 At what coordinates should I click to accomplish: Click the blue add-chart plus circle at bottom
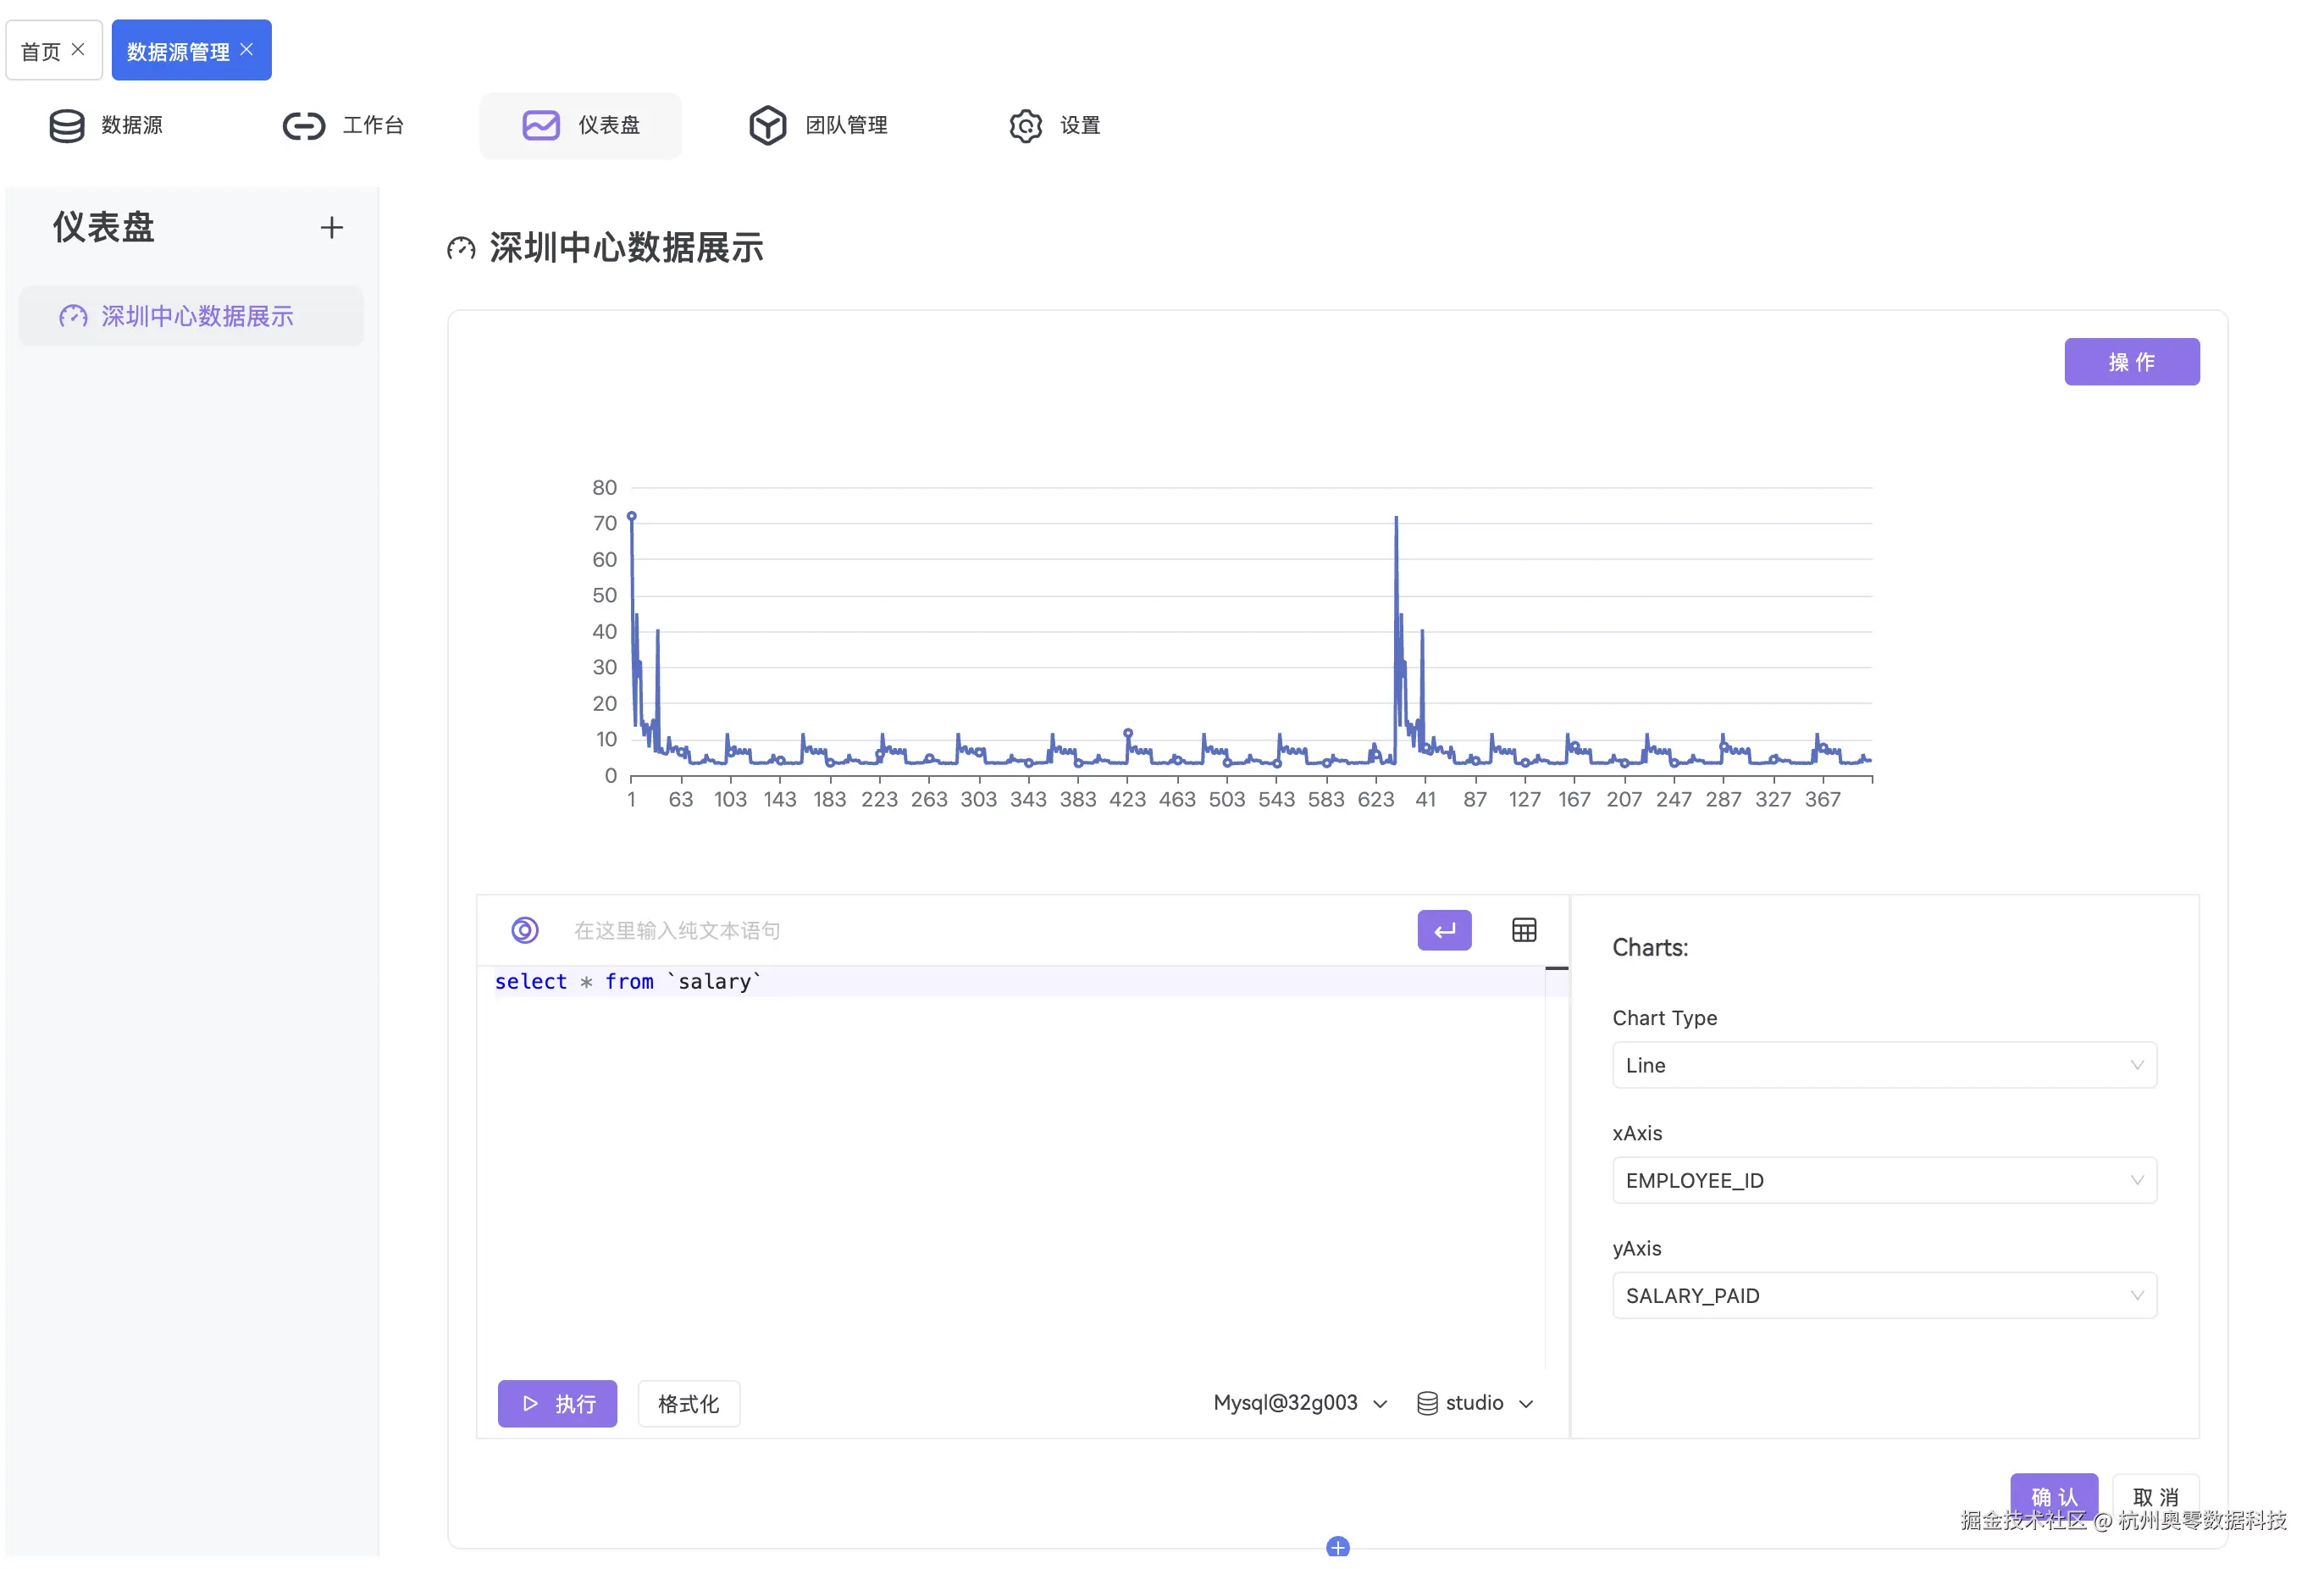(1337, 1547)
